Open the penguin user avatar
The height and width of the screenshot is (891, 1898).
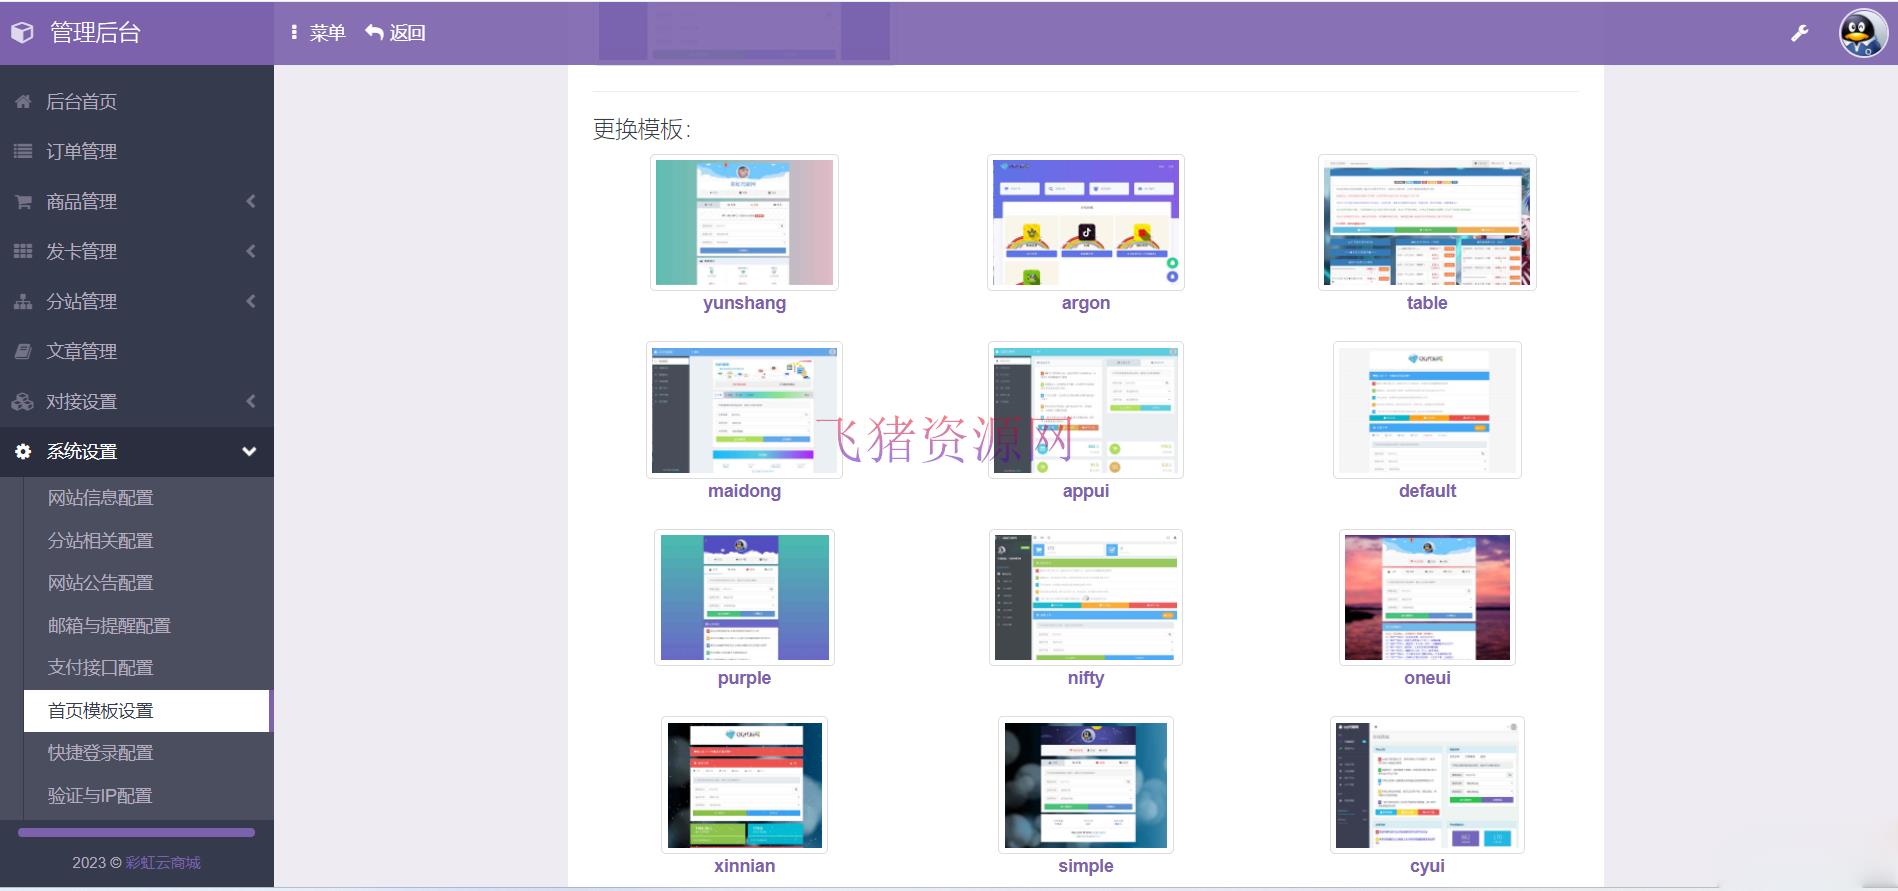click(x=1863, y=33)
